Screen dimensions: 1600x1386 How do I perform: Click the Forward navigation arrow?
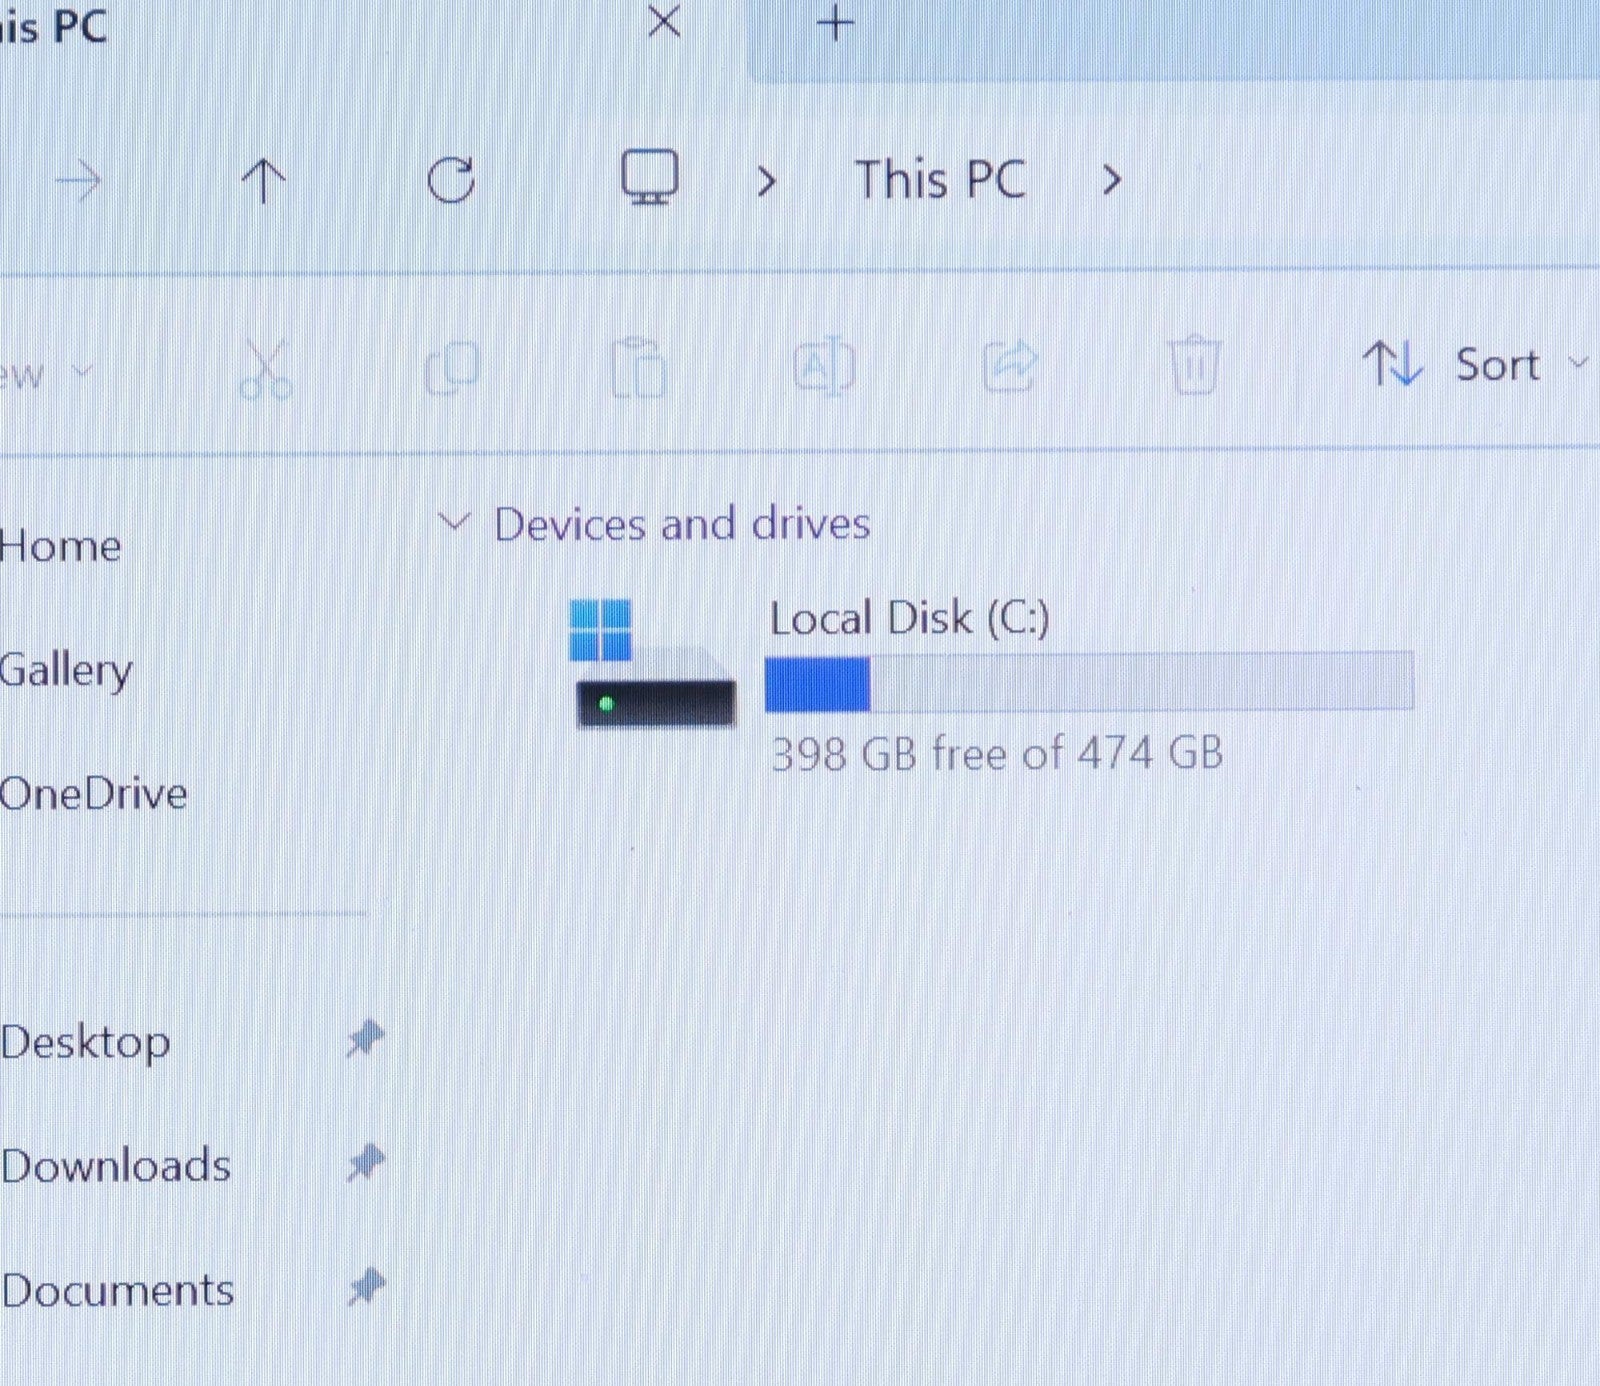point(78,182)
